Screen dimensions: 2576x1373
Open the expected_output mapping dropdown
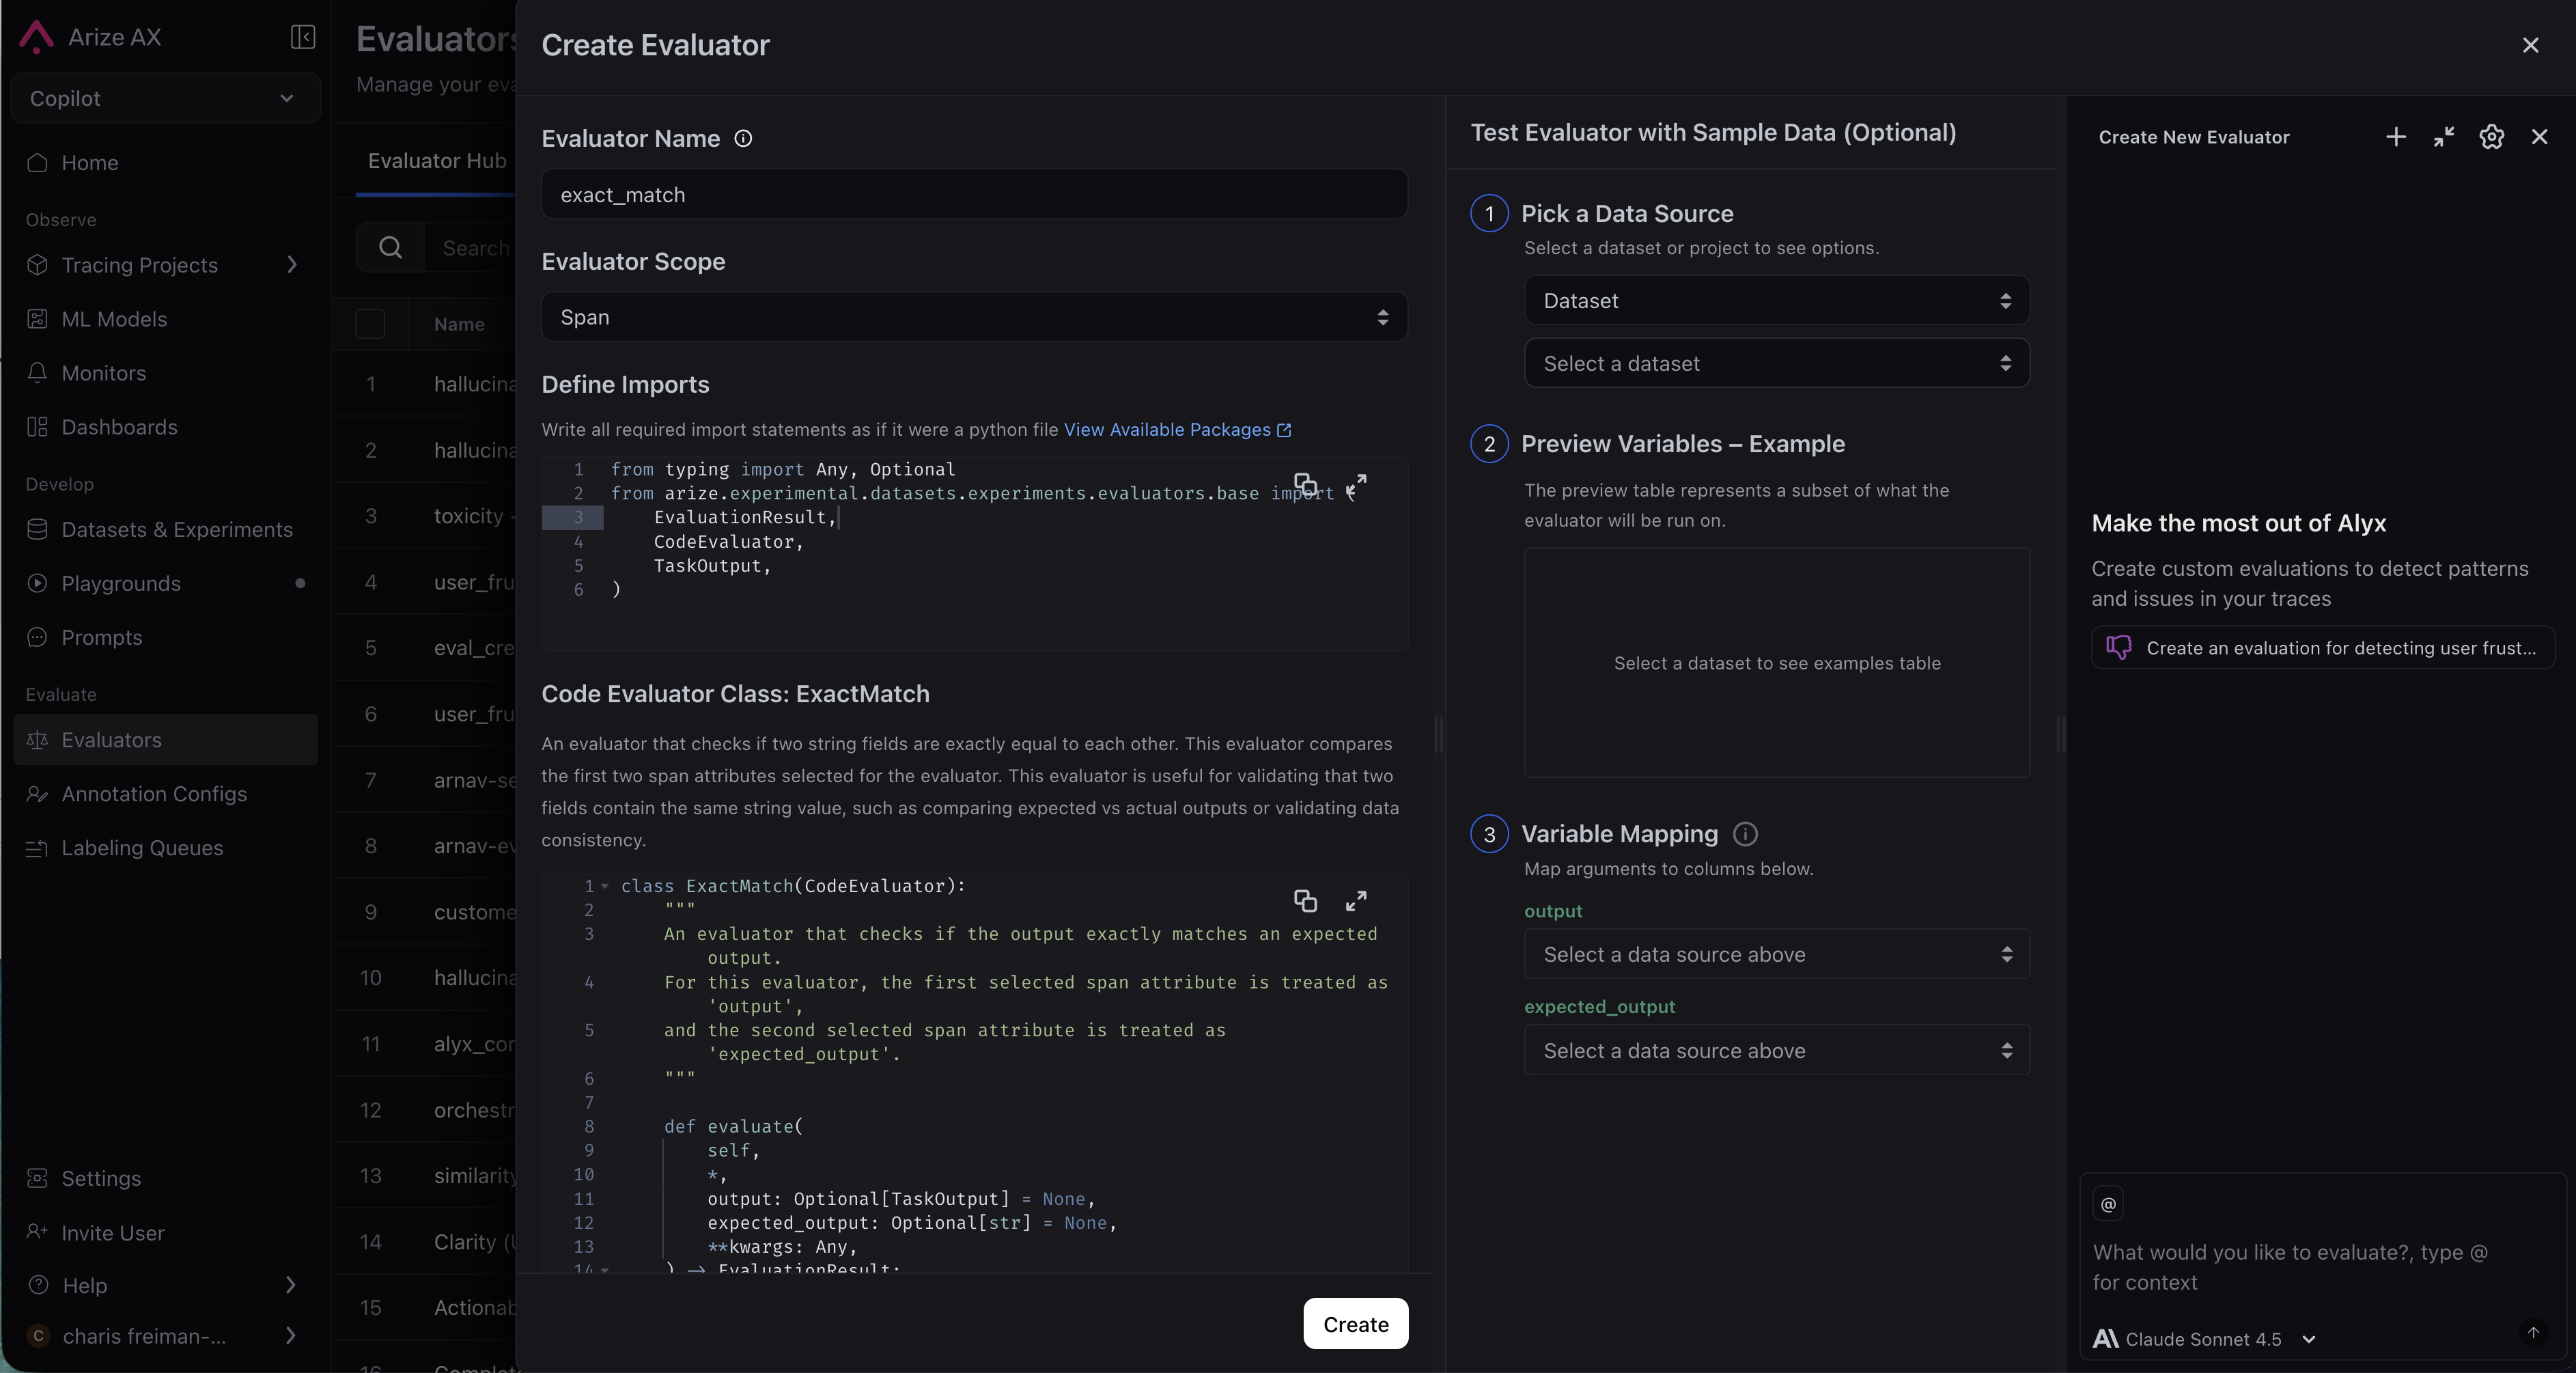coord(1776,1050)
